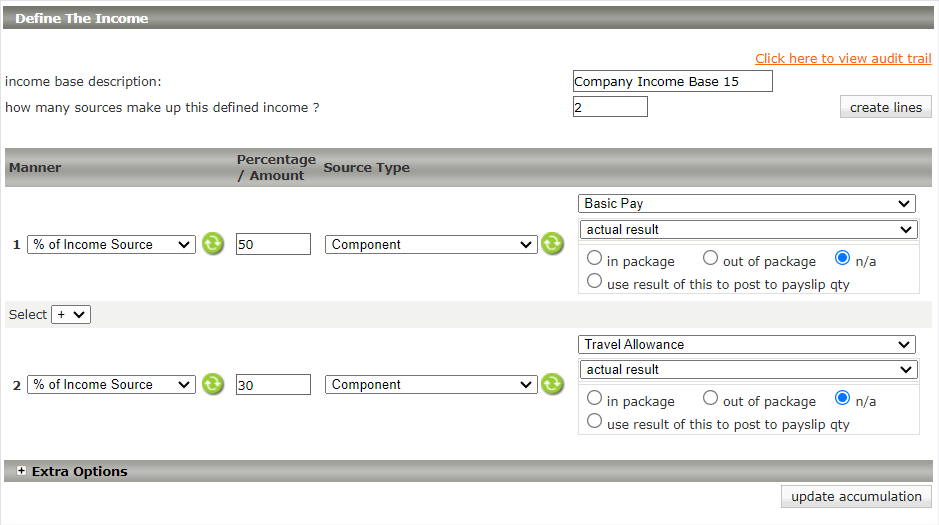Click the green refresh icon beside row 2 Manner
The image size is (939, 525).
point(212,384)
